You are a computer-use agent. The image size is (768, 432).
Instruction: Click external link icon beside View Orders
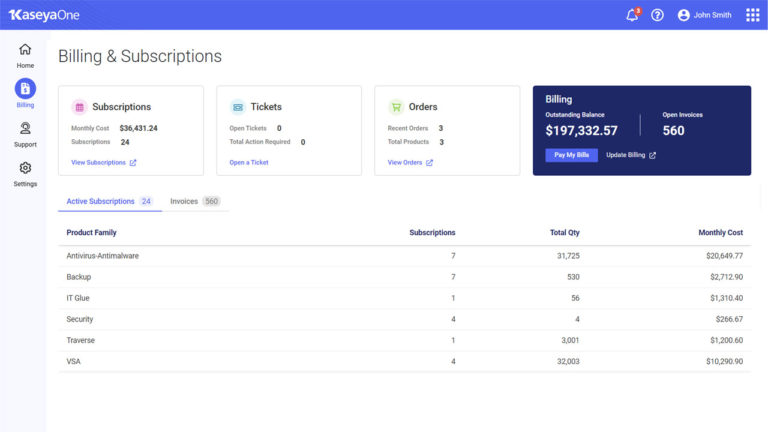coord(429,163)
